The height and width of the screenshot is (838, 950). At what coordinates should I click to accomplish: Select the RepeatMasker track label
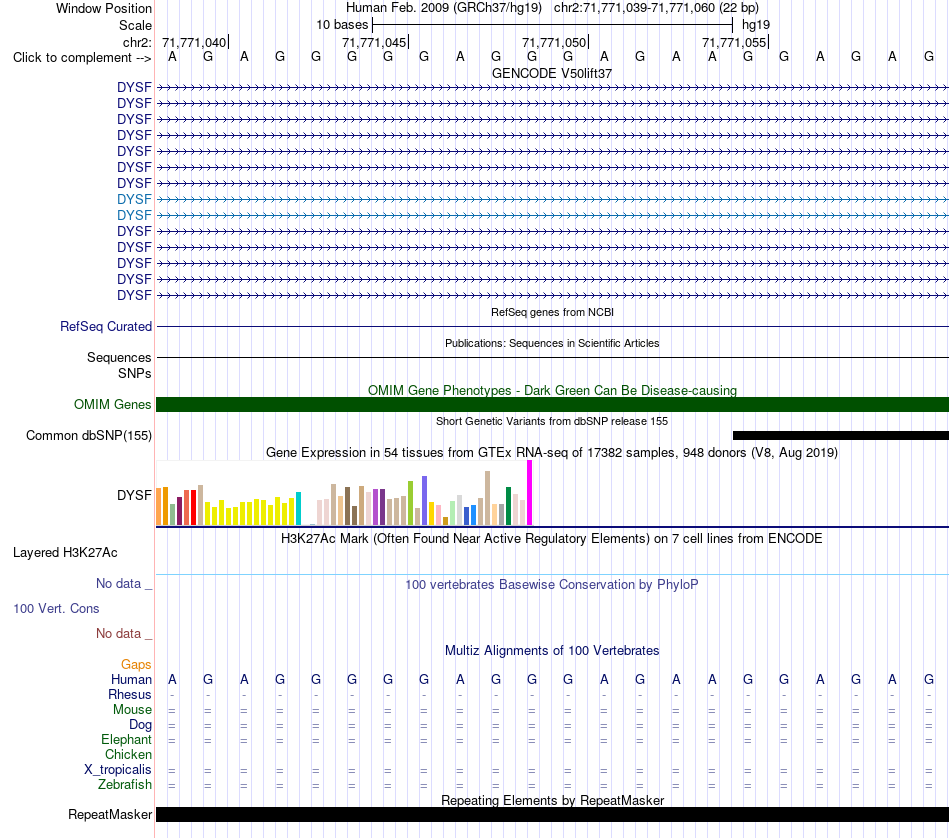[110, 814]
